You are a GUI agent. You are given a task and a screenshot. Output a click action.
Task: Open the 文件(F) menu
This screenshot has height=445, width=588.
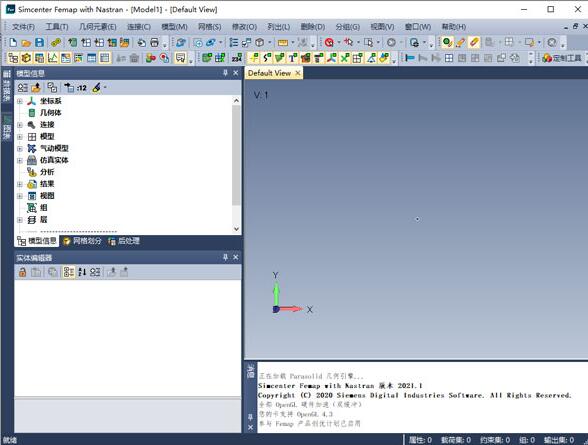tap(23, 27)
